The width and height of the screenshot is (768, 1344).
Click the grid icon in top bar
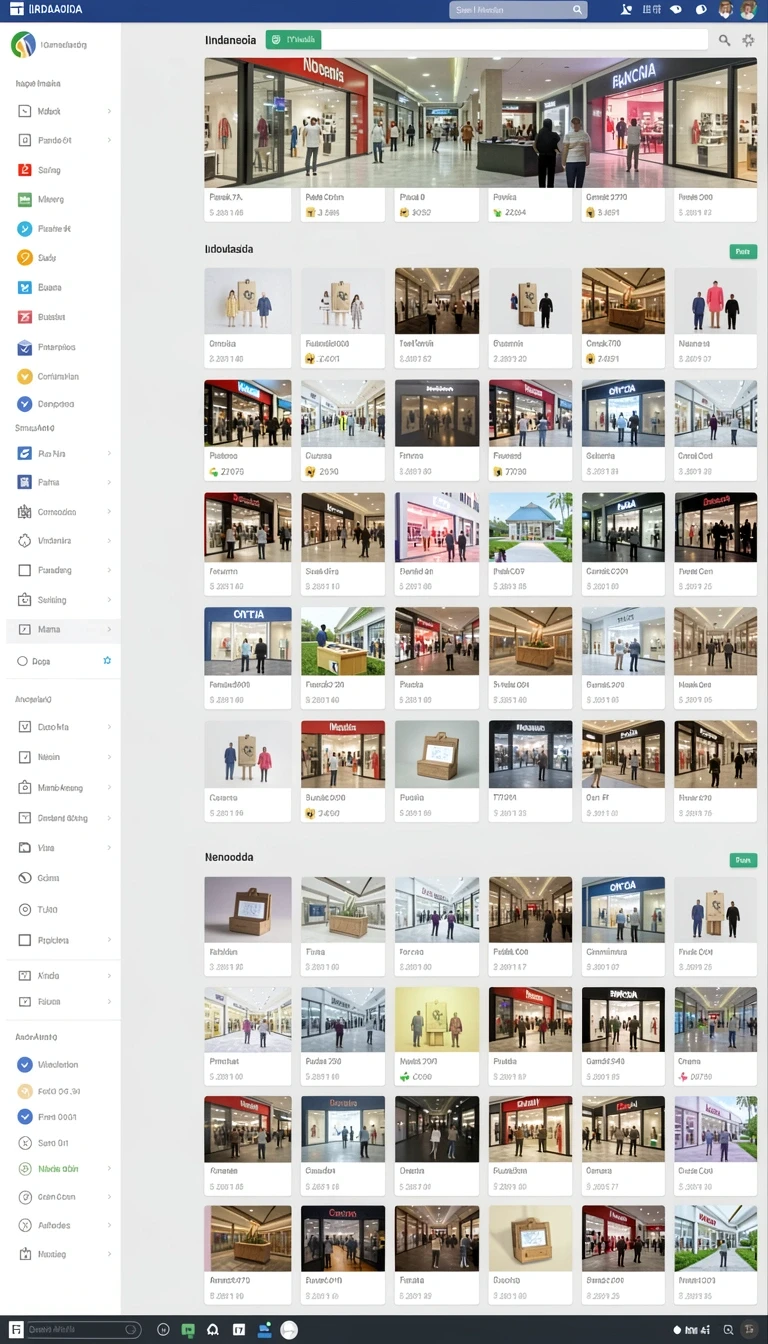pos(651,10)
